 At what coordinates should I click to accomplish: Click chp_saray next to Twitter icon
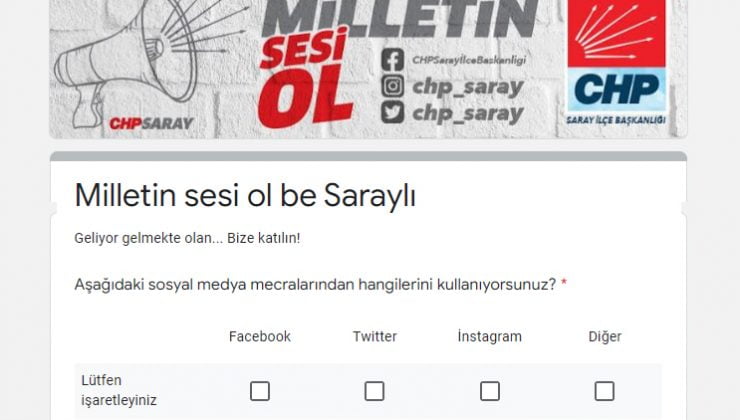[468, 113]
